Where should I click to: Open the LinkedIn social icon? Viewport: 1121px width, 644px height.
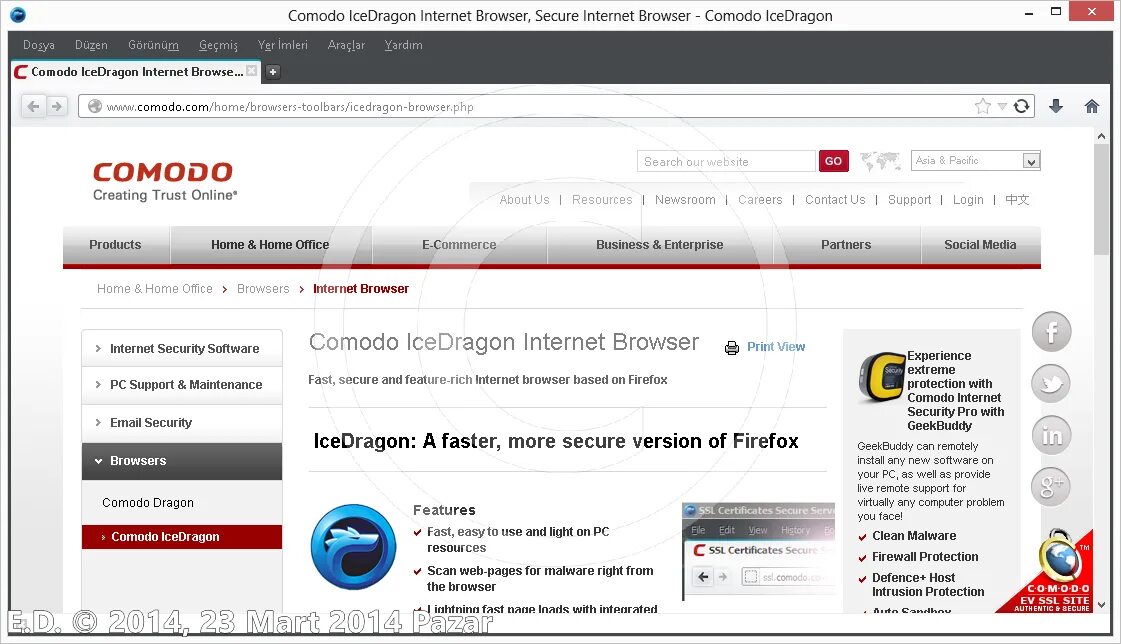coord(1051,435)
